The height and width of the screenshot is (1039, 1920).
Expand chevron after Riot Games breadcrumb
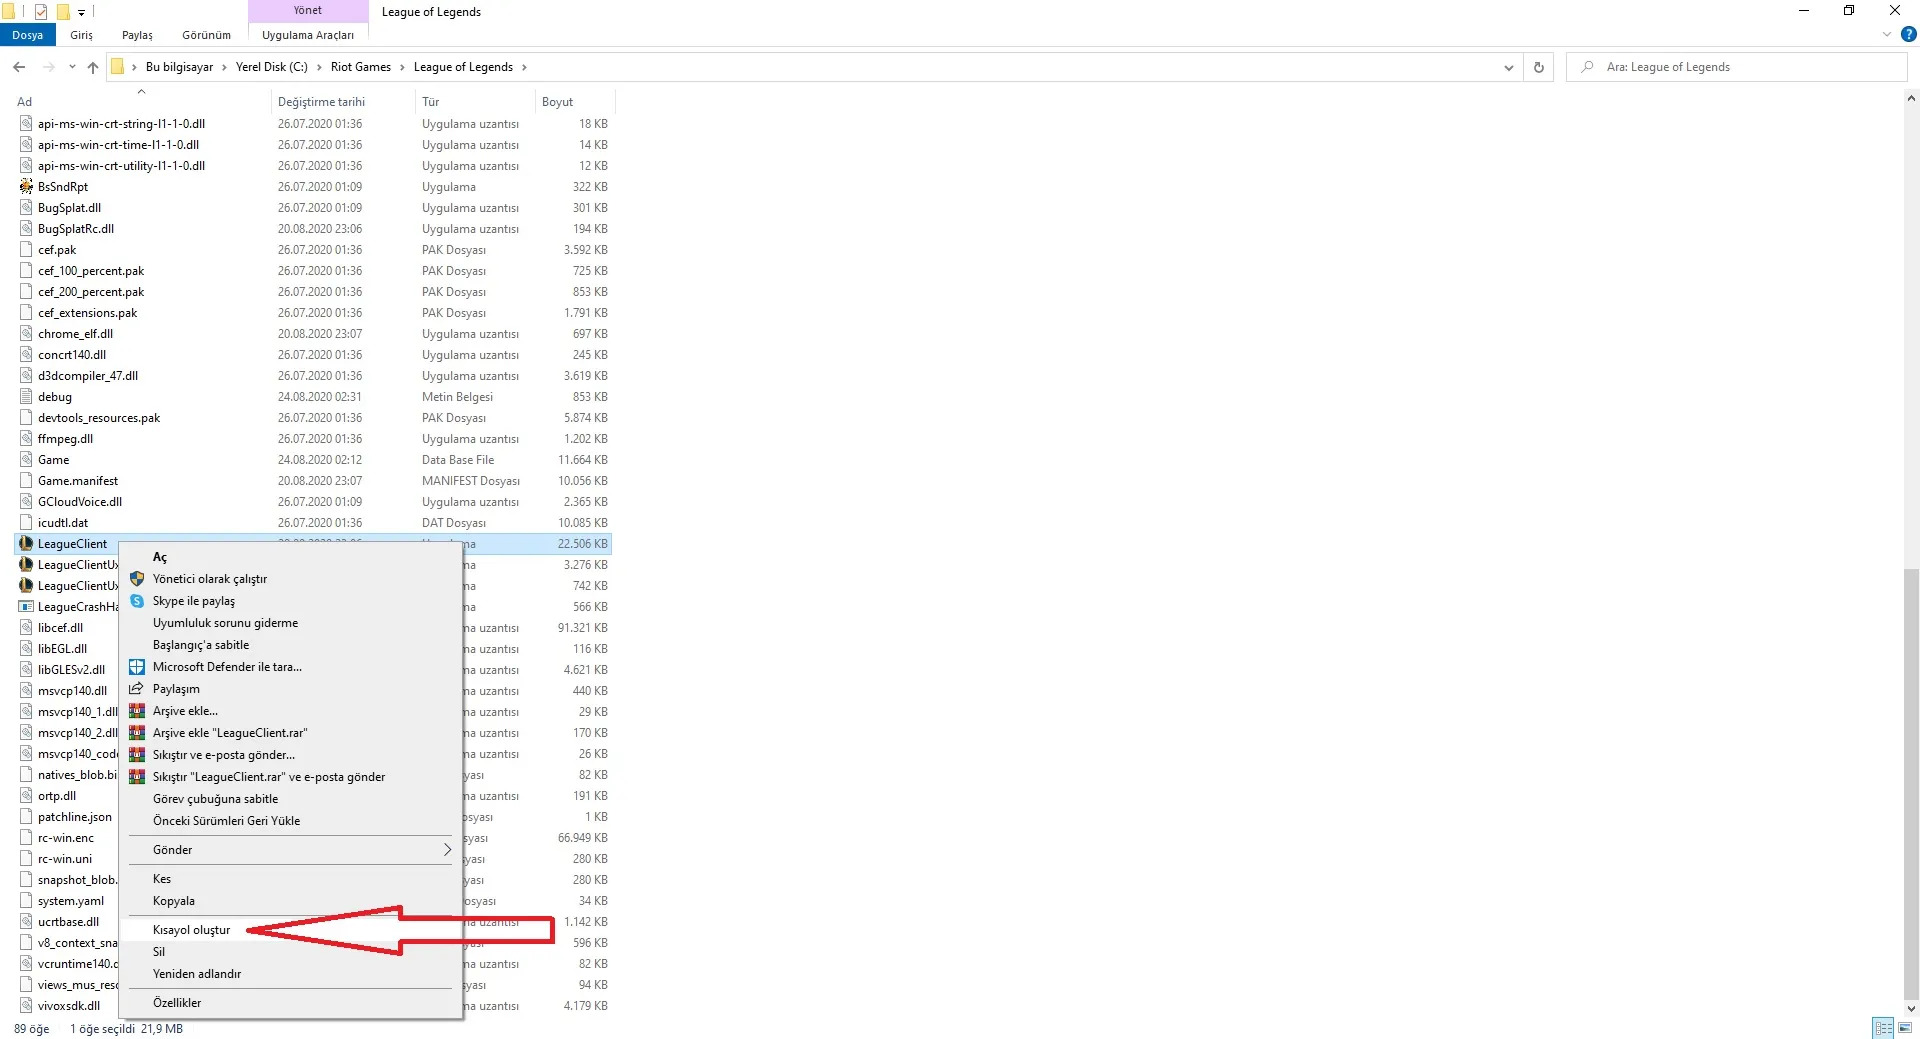pyautogui.click(x=403, y=67)
